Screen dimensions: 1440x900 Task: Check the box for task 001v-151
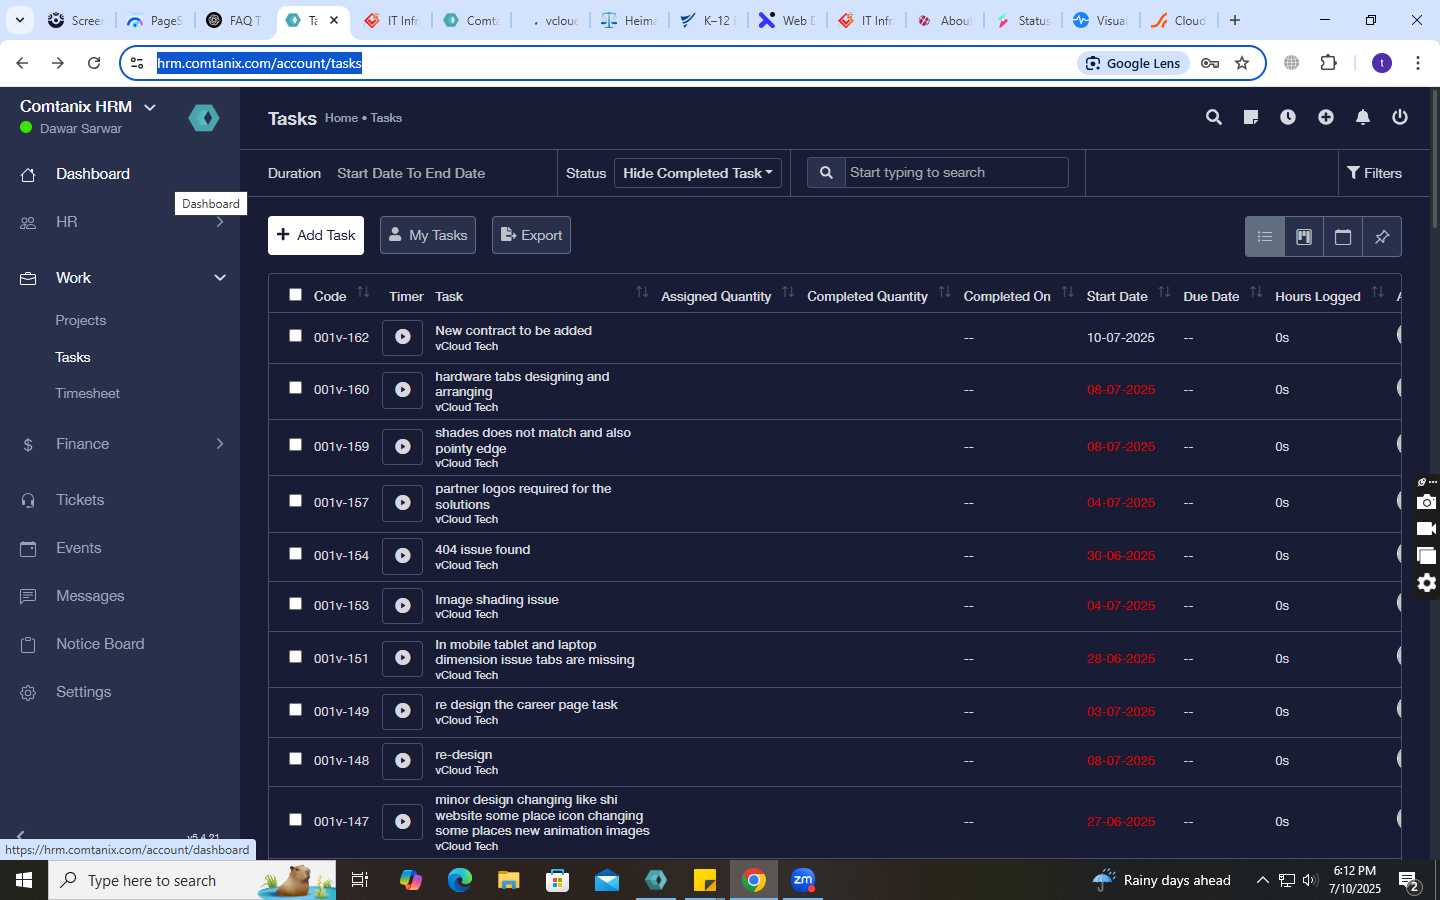(x=295, y=657)
